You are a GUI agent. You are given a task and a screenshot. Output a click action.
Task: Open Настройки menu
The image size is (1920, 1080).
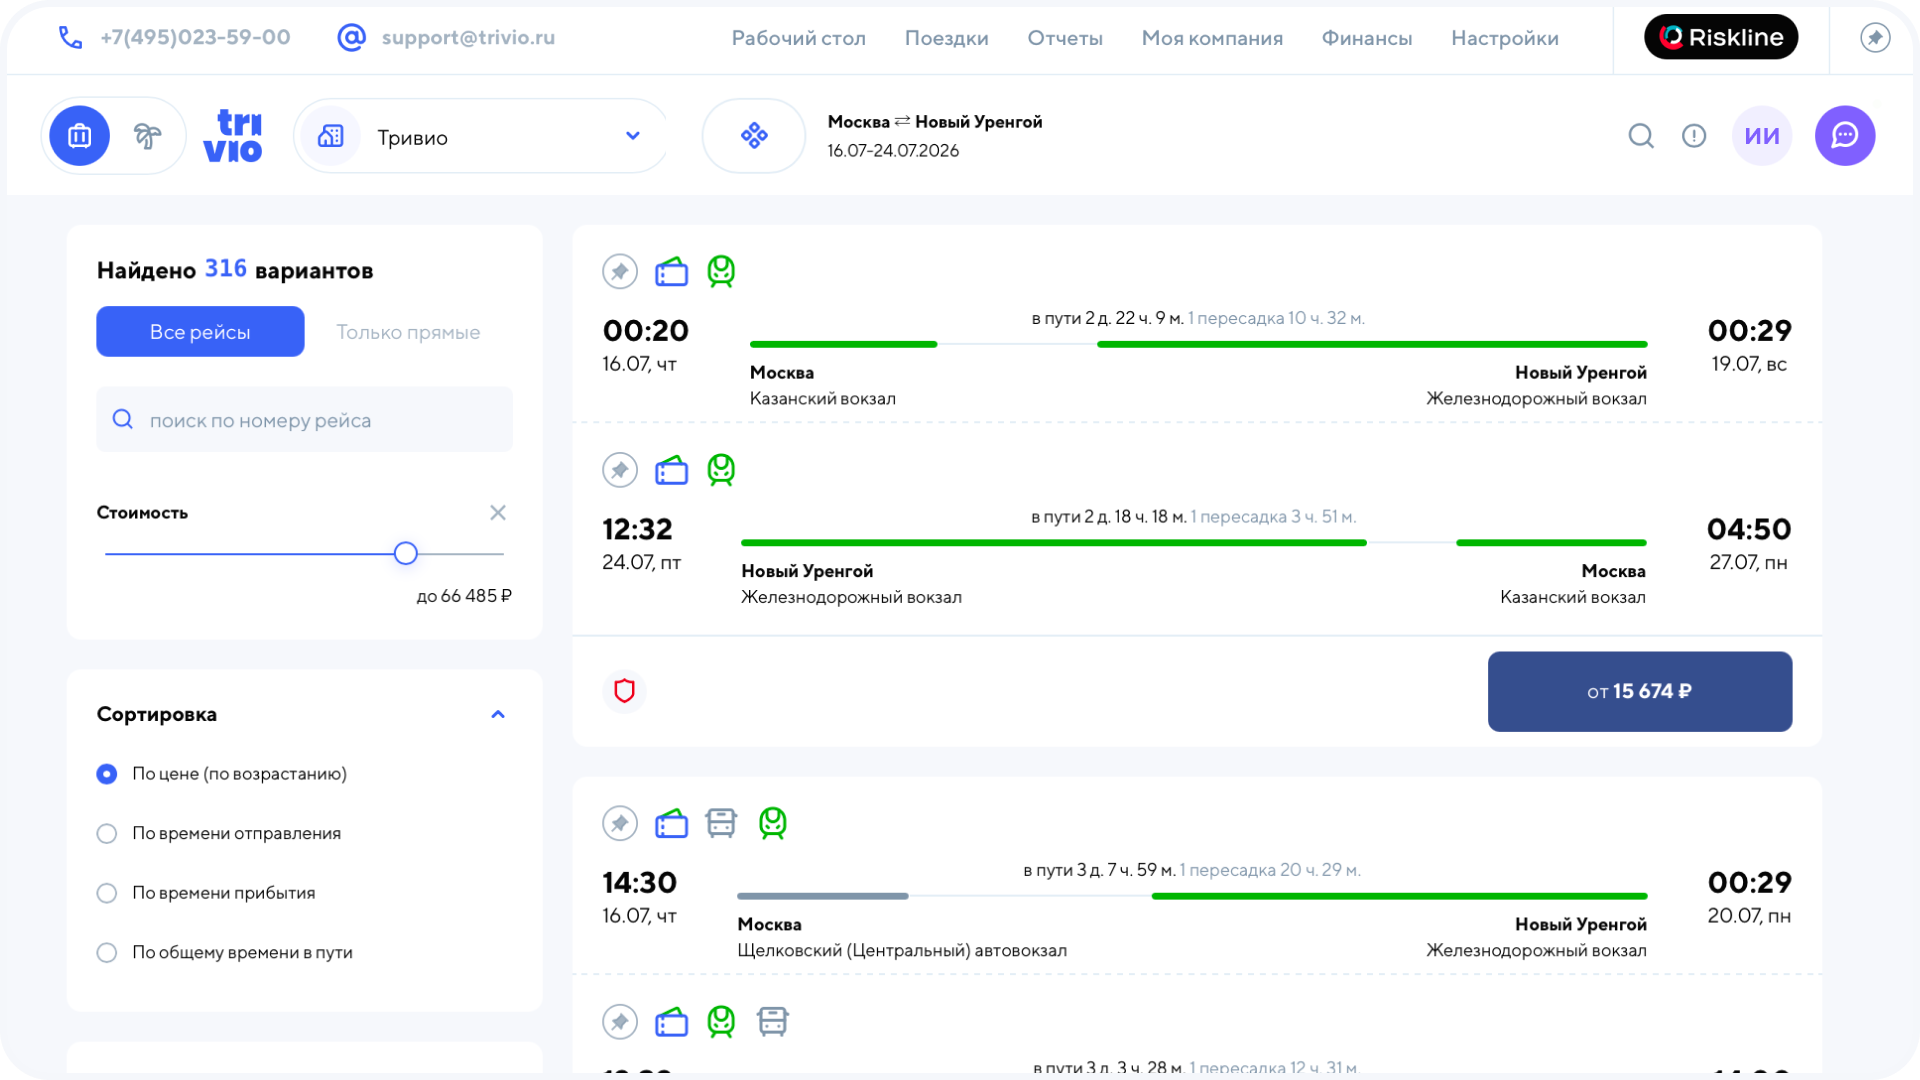1505,38
